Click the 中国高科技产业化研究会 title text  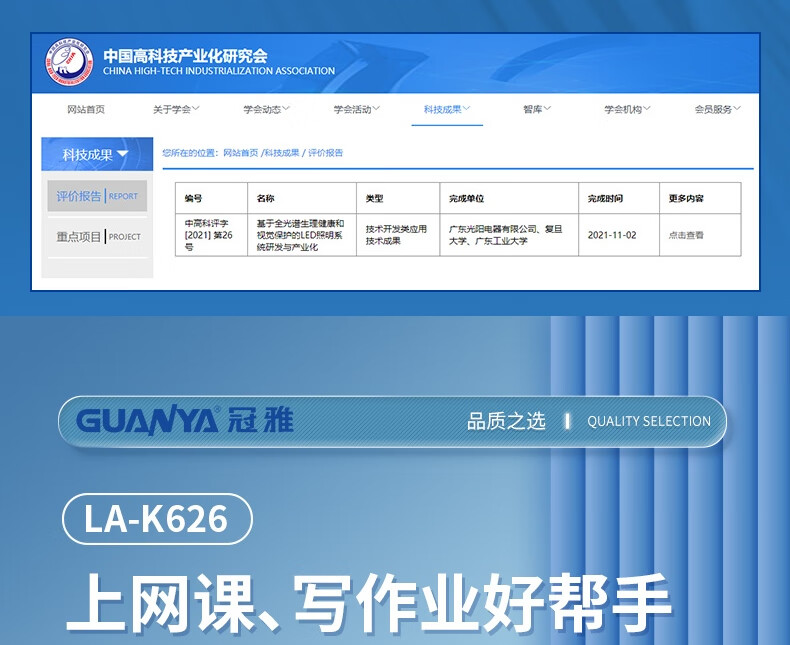click(185, 55)
